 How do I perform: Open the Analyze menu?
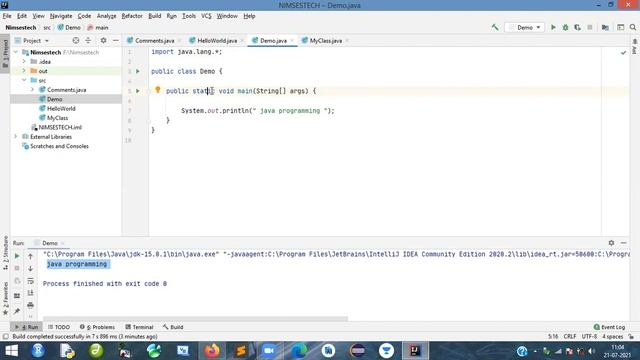pos(106,16)
